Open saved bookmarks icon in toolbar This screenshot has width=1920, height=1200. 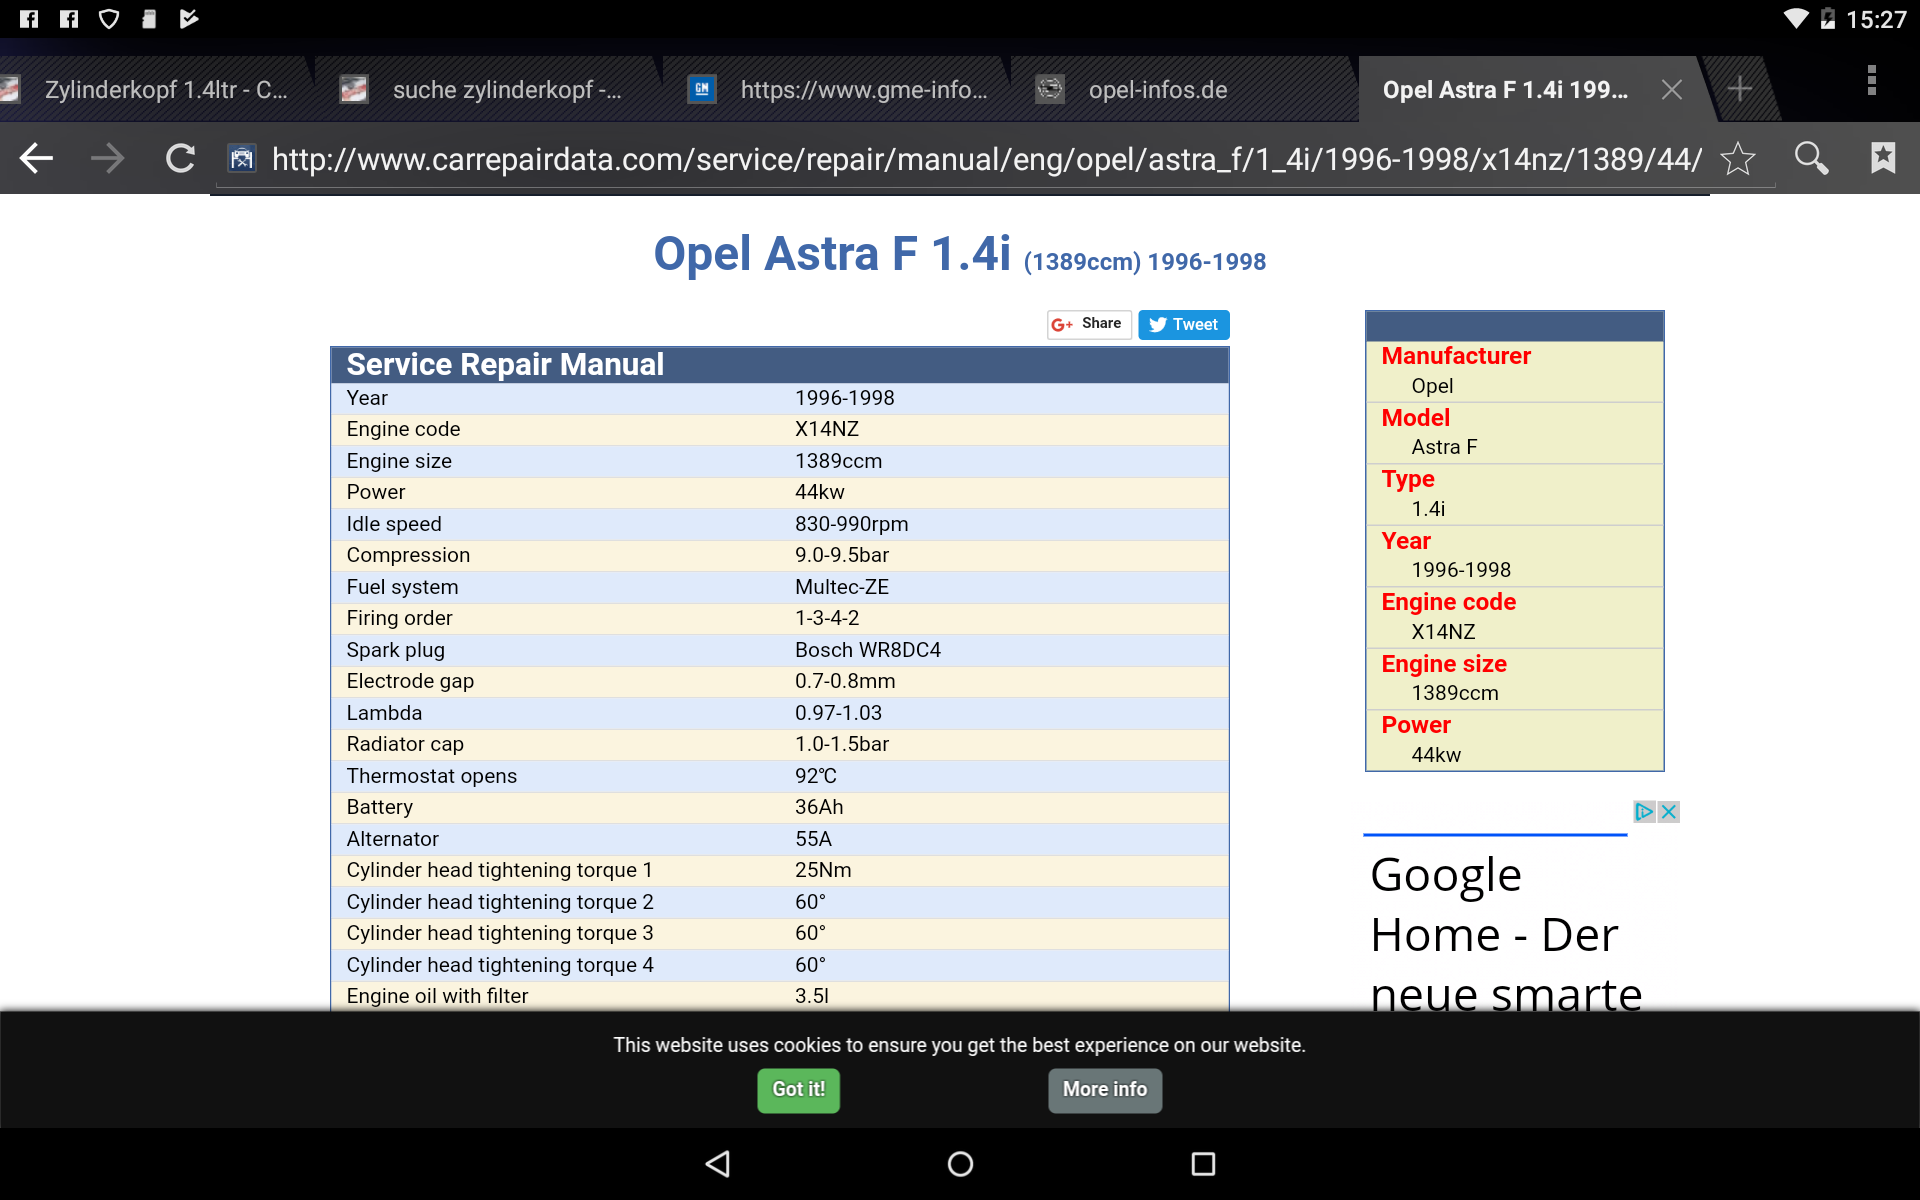click(1883, 157)
